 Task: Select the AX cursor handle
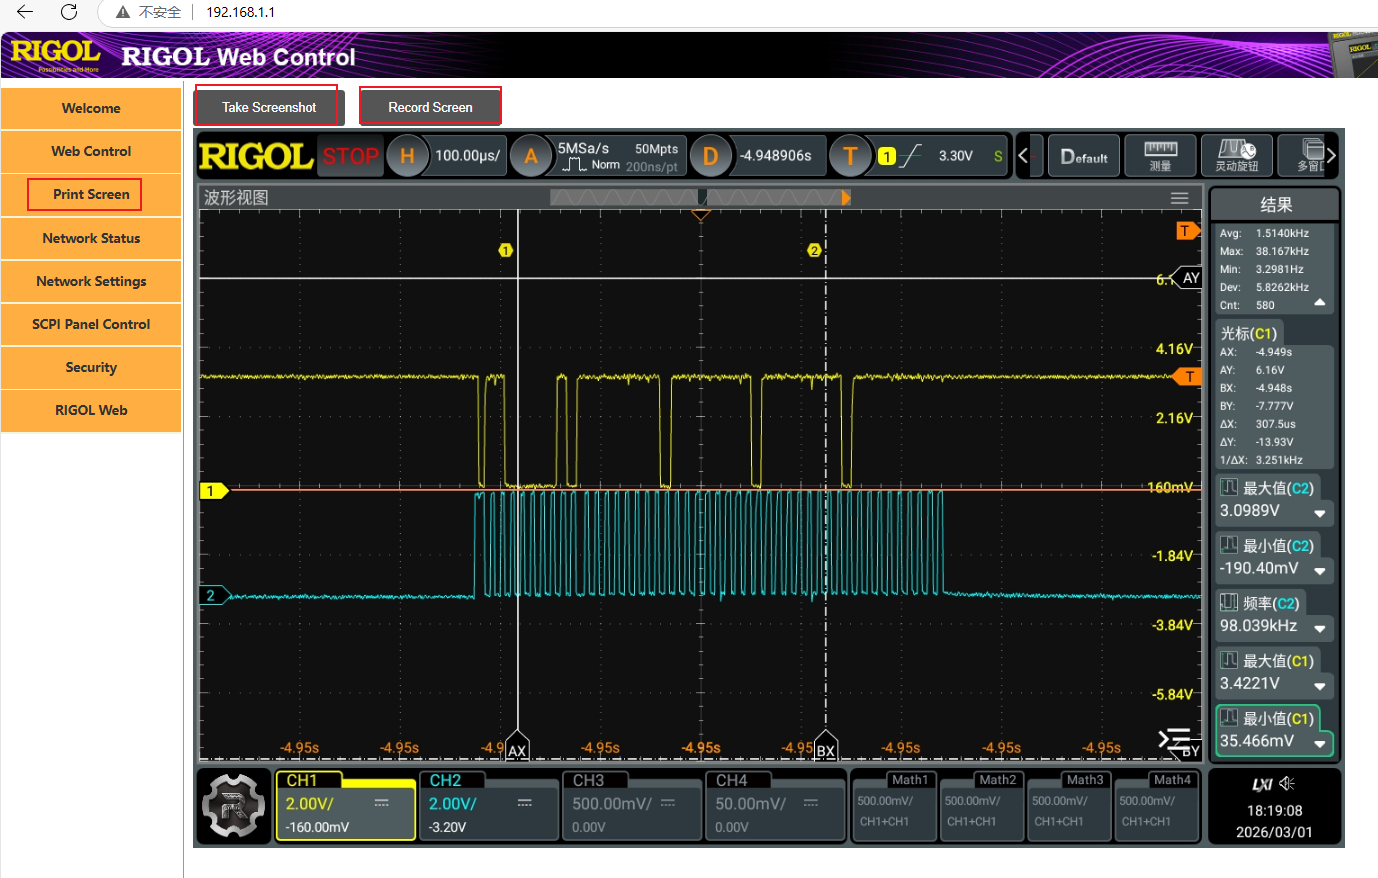point(517,748)
